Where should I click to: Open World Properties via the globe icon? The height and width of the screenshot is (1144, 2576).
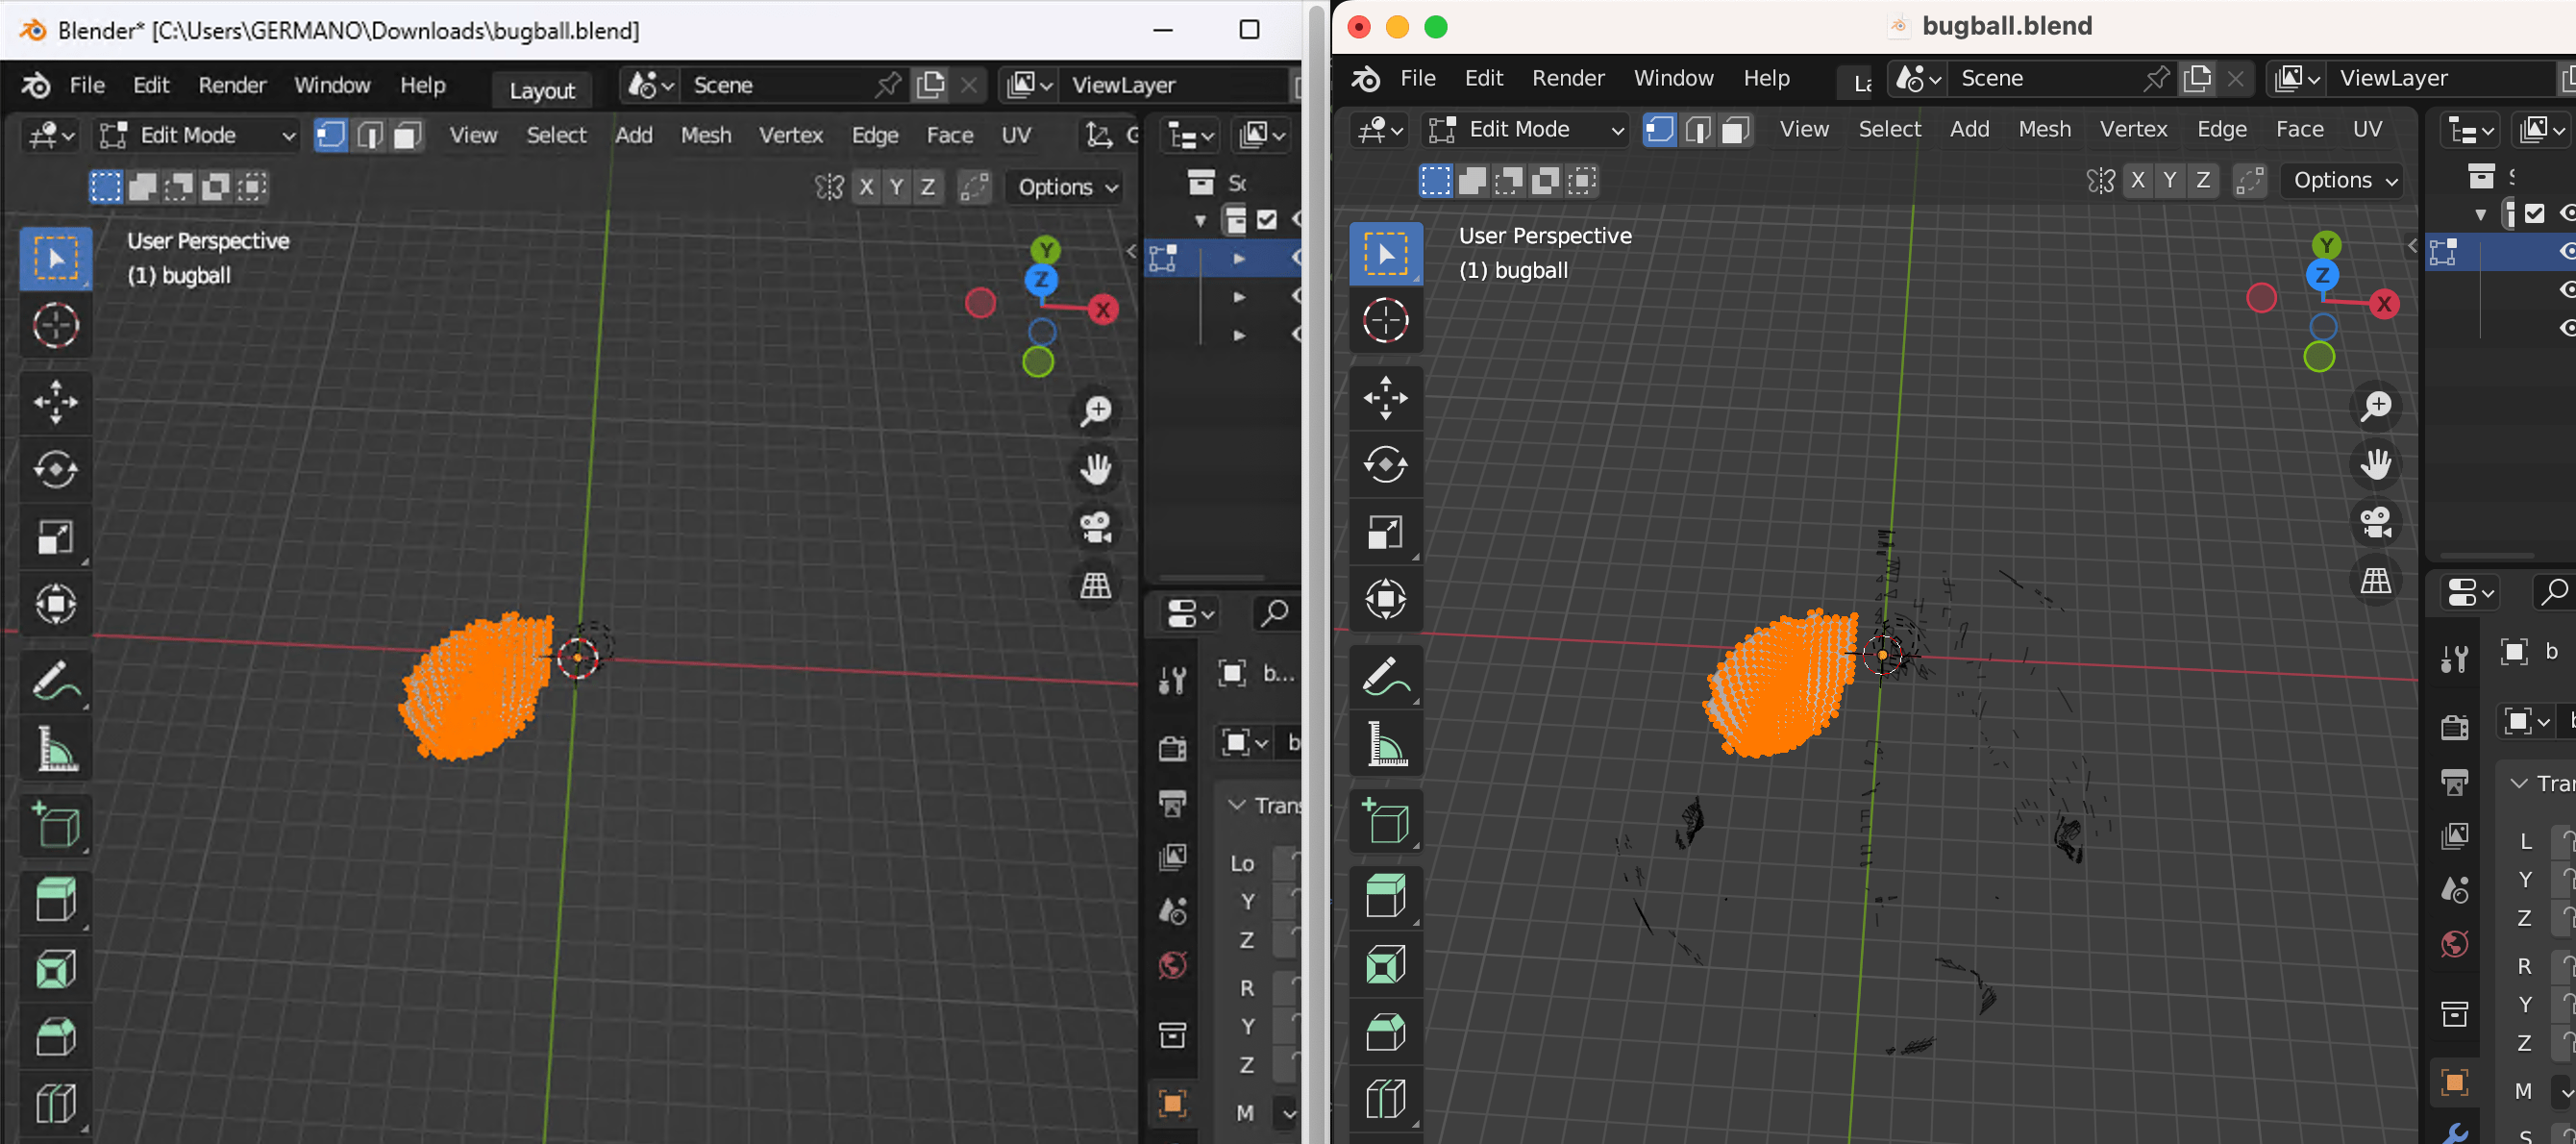(x=1172, y=965)
